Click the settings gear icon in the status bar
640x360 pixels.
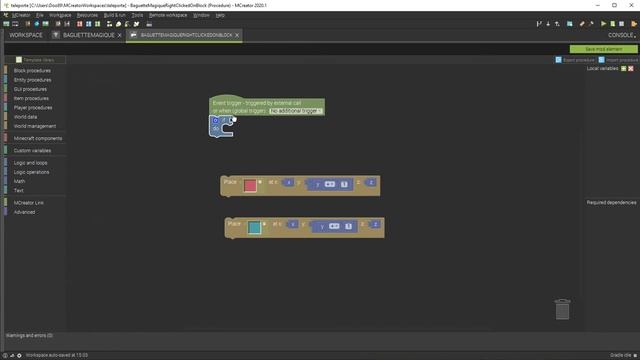pyautogui.click(x=19, y=356)
